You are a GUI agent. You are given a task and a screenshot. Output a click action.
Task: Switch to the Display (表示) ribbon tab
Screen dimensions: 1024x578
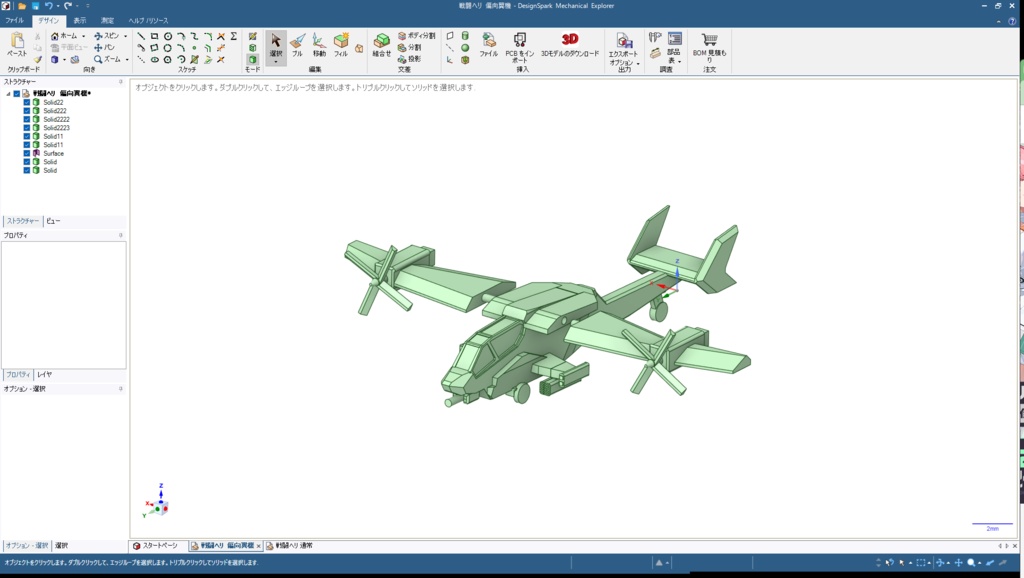[x=80, y=20]
